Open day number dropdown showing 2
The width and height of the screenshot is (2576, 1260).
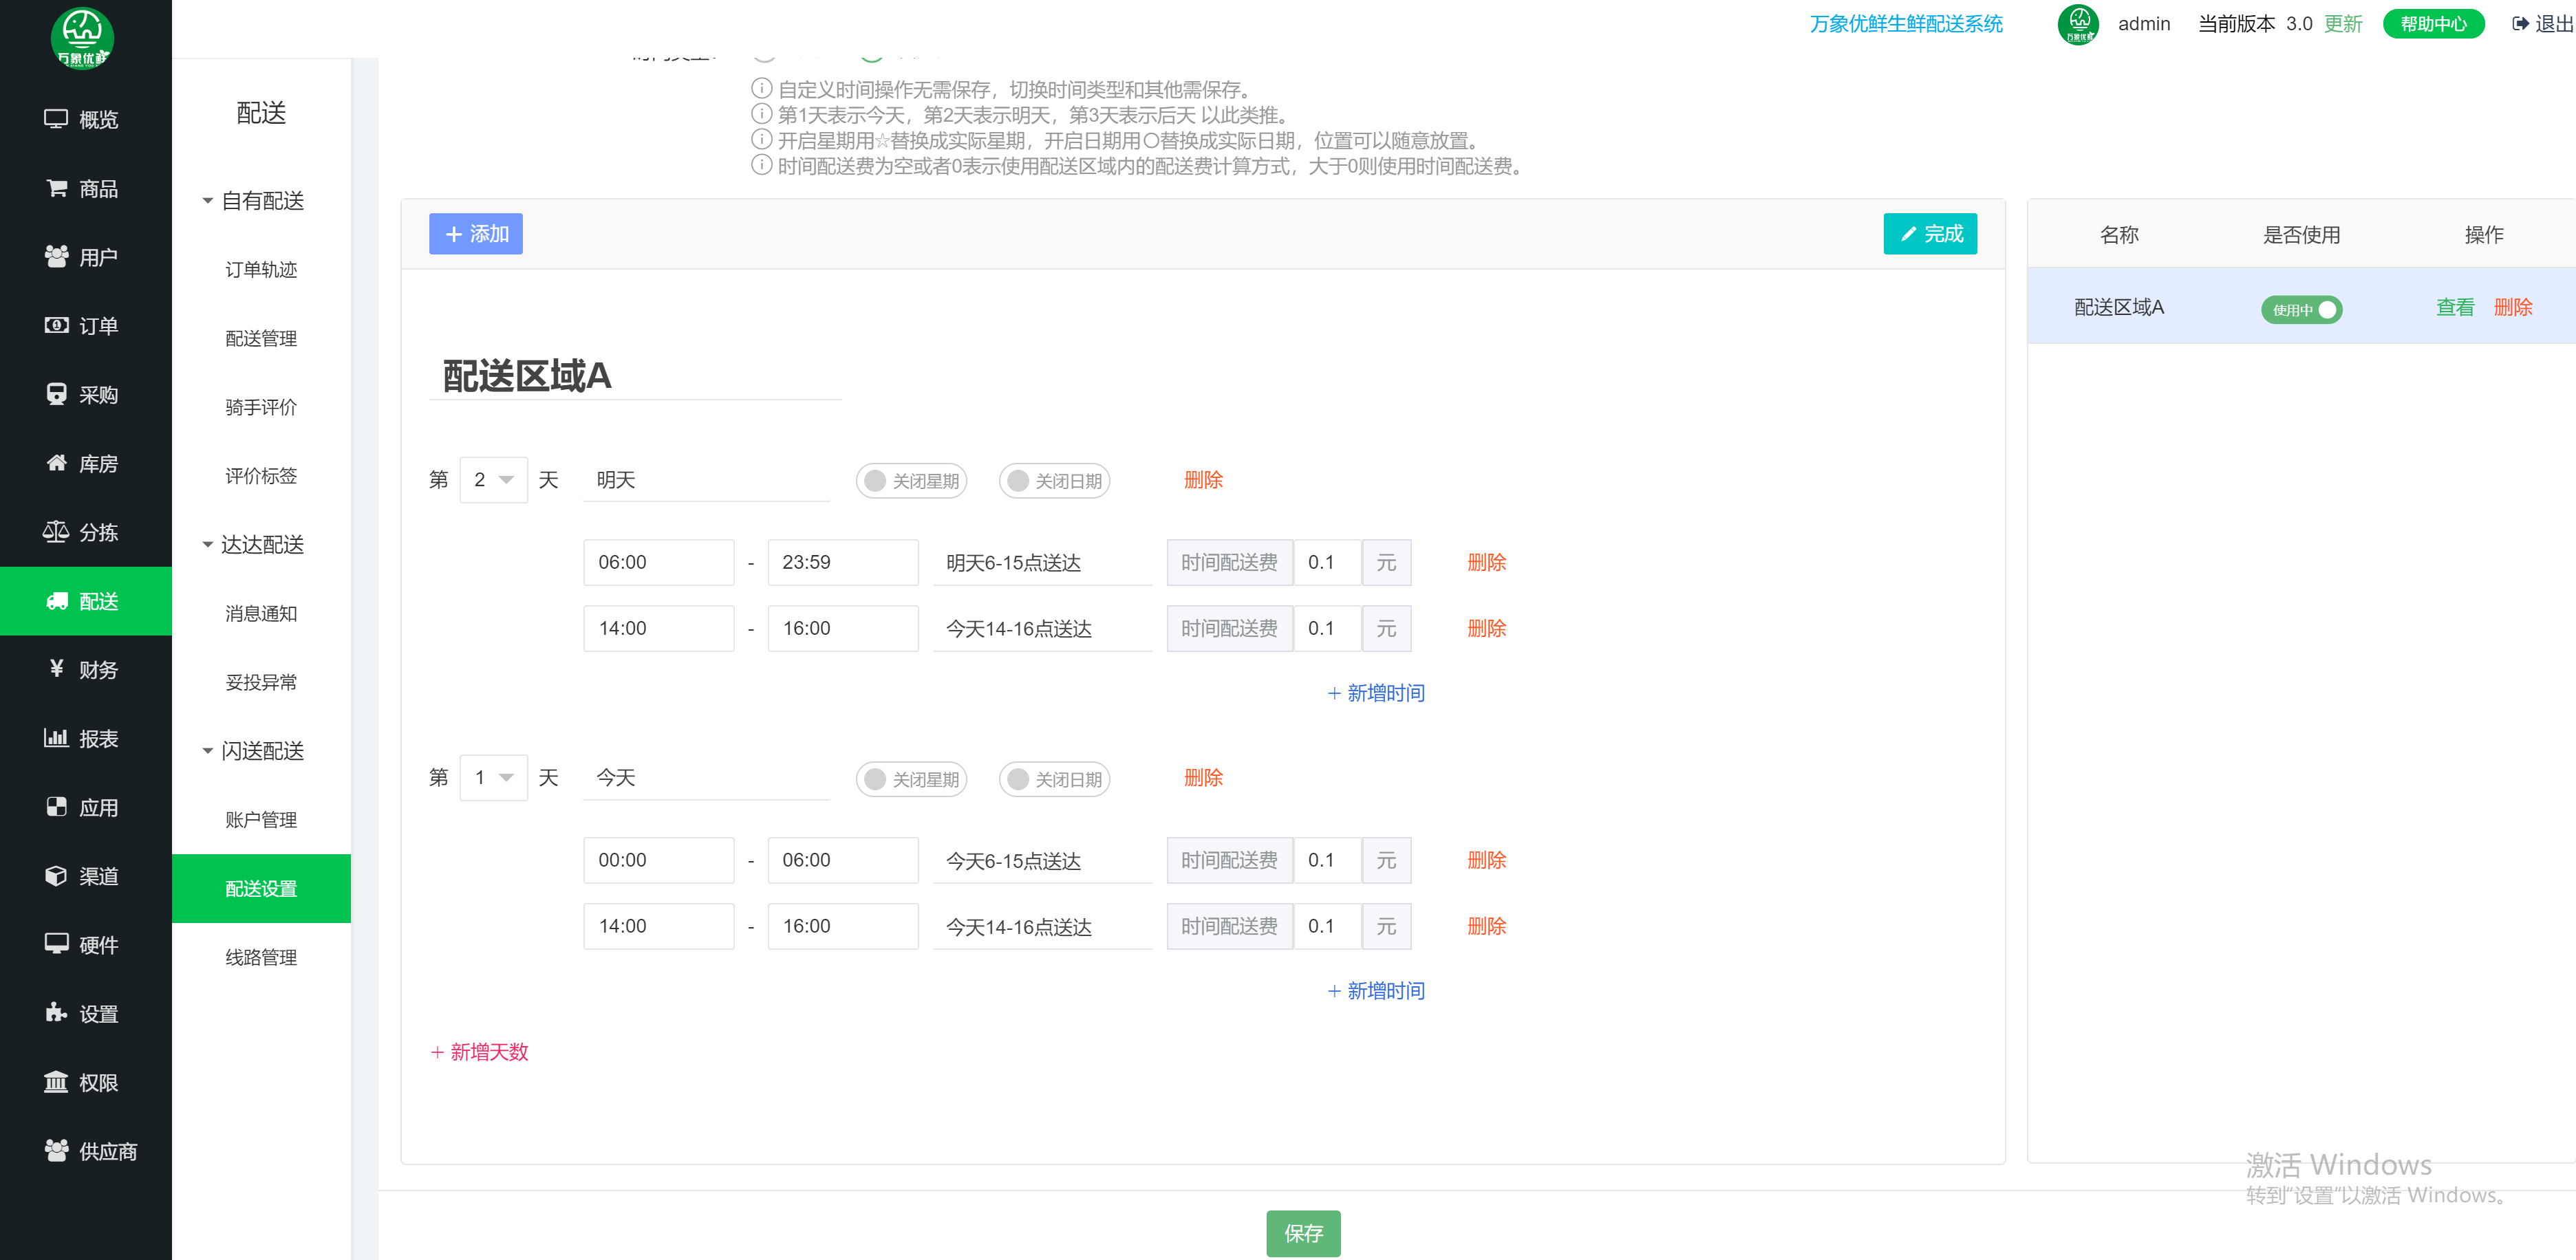493,480
